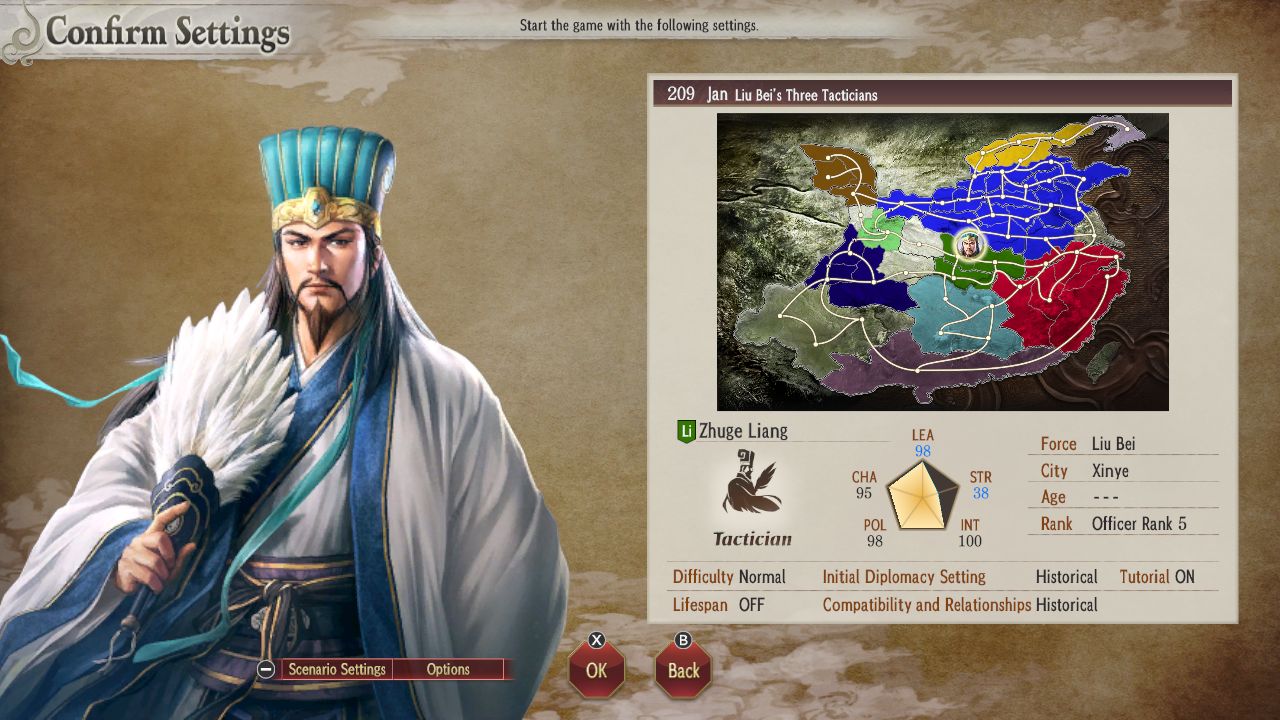Confirm with the red OK button
1280x720 pixels.
[597, 669]
